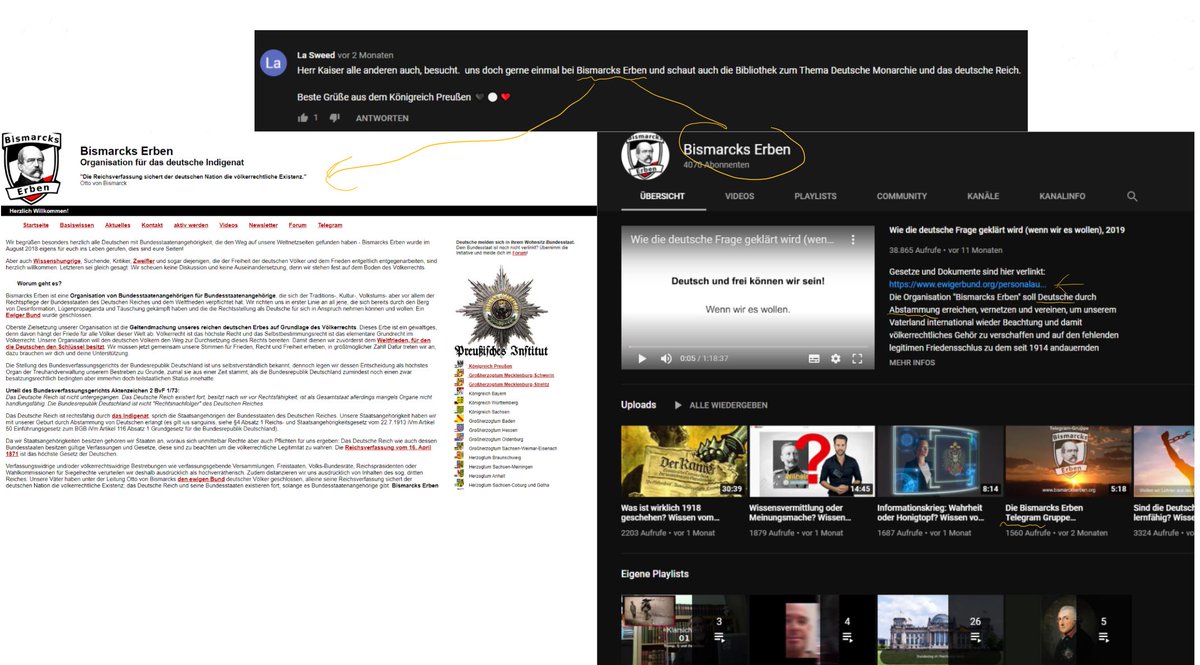The width and height of the screenshot is (1200, 665).
Task: Open 'aktiv werden' in website navigation
Action: [x=191, y=225]
